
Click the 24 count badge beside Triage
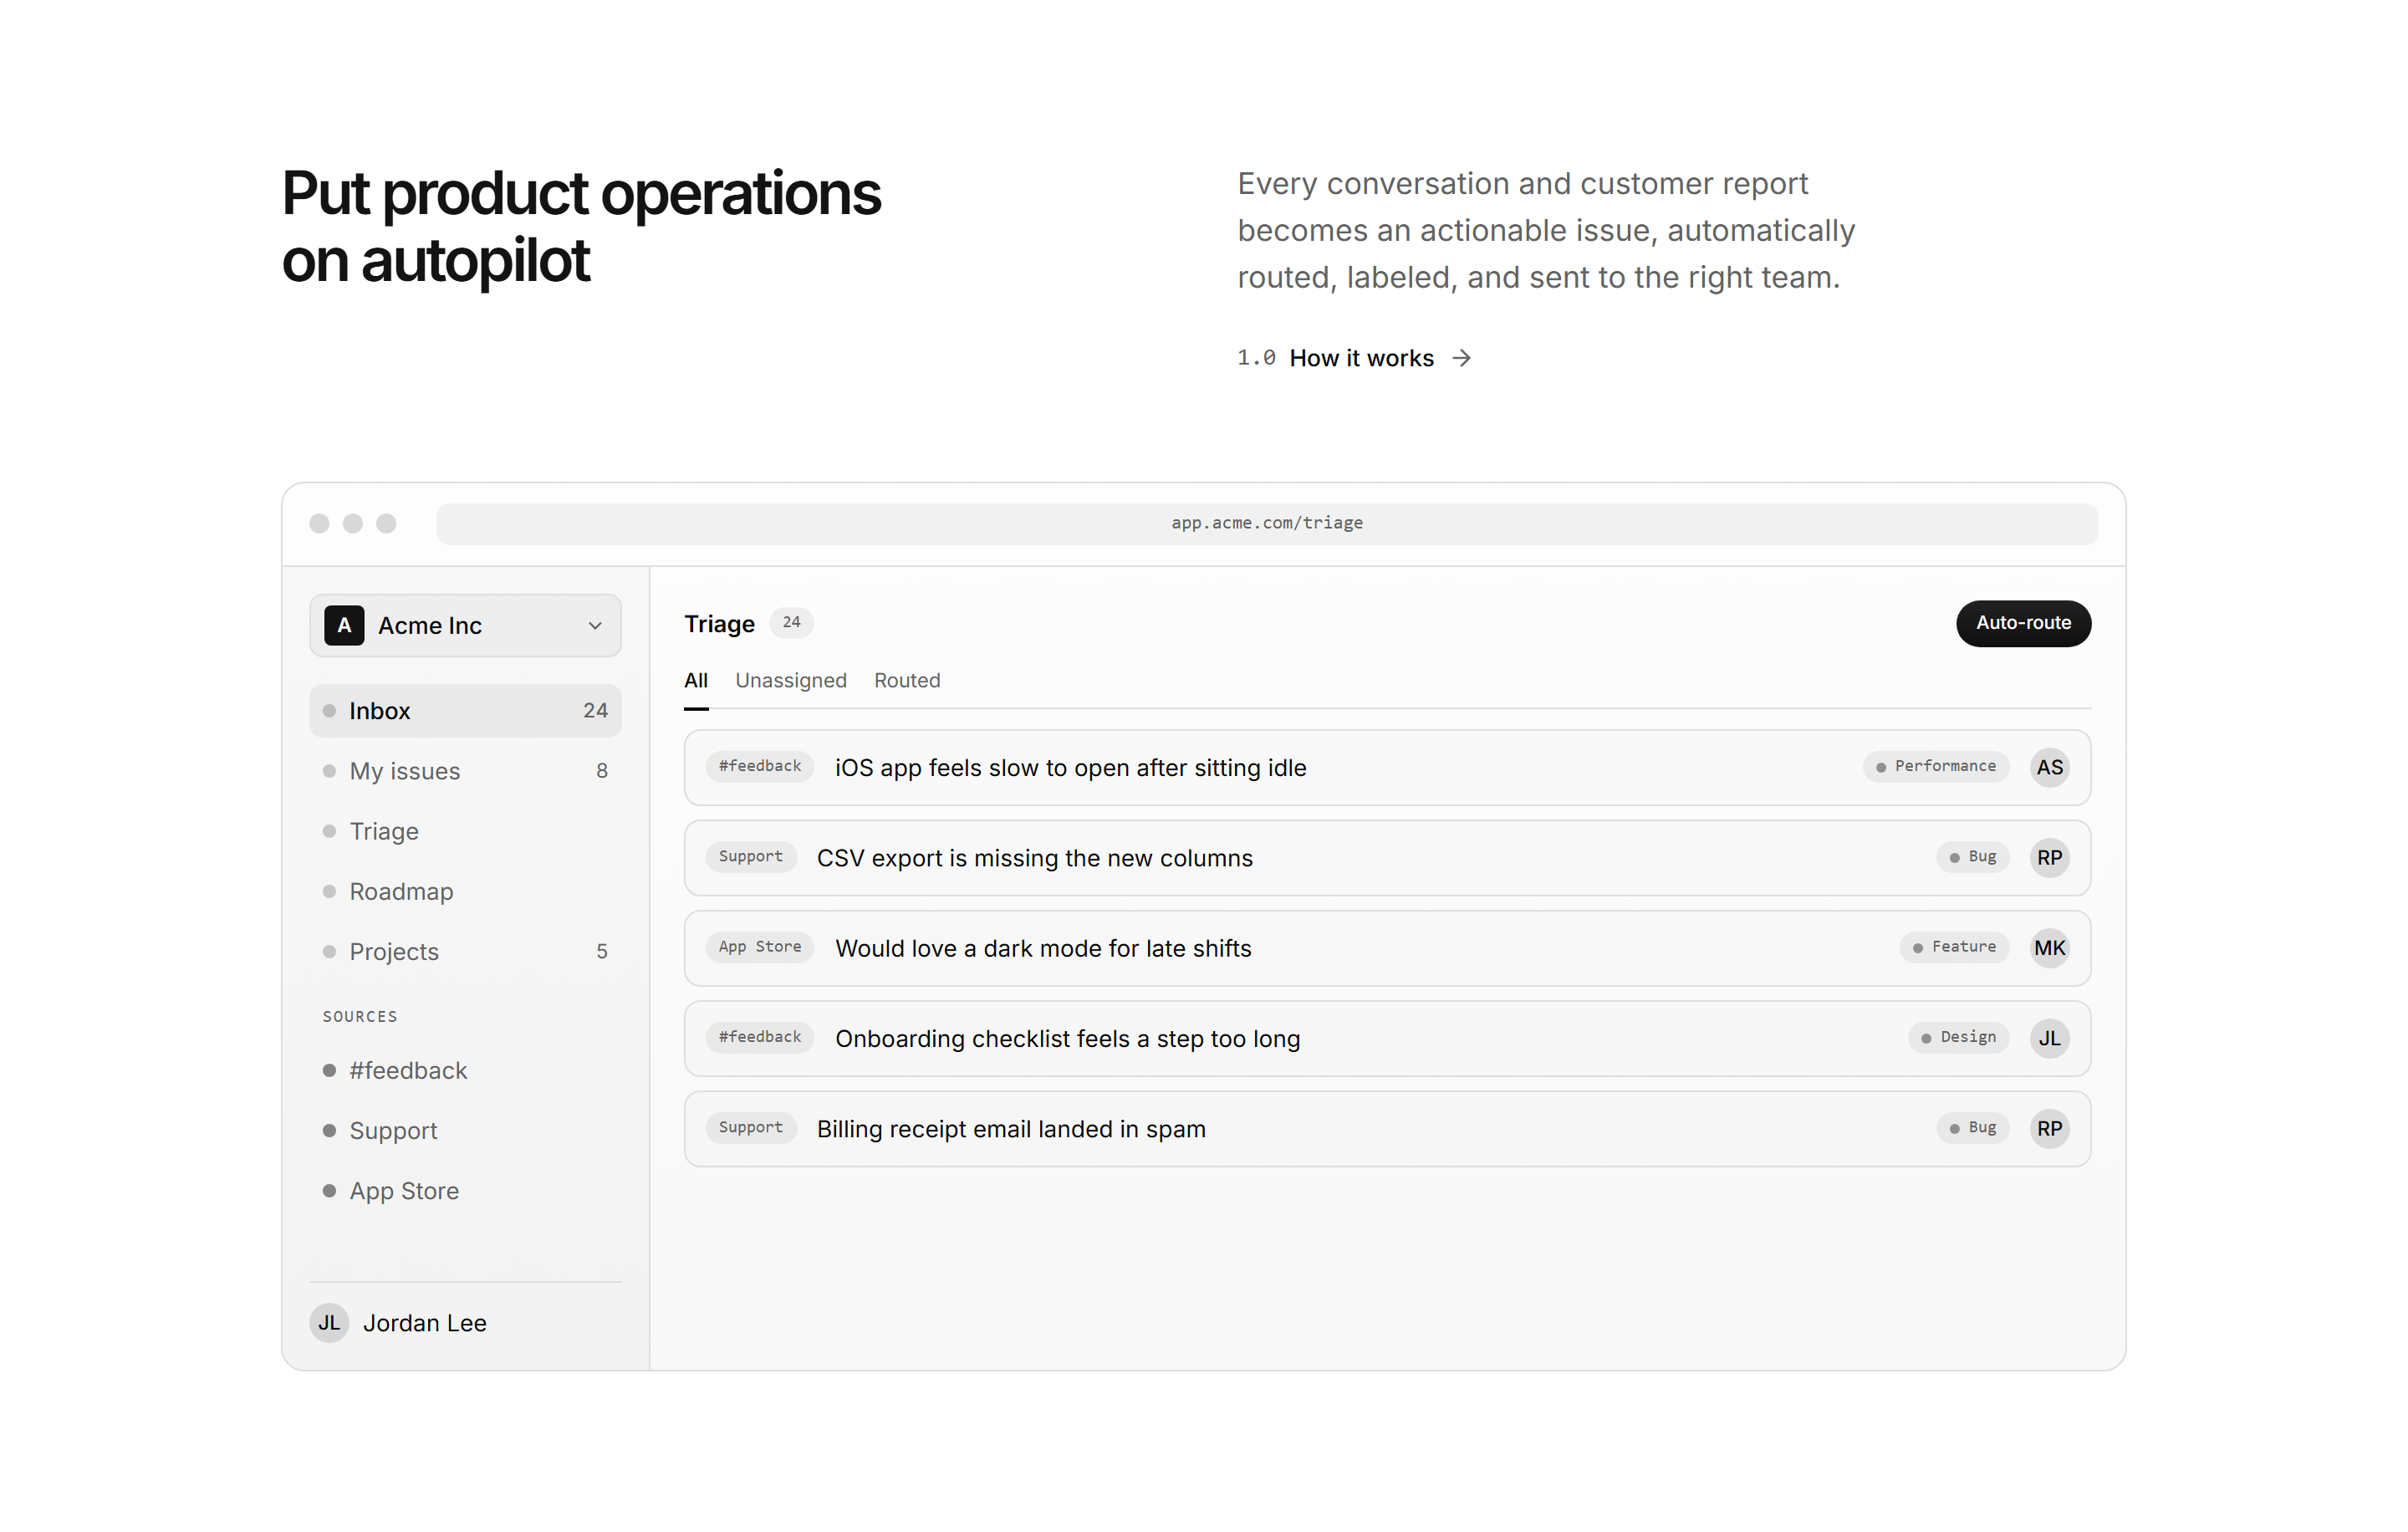791,623
